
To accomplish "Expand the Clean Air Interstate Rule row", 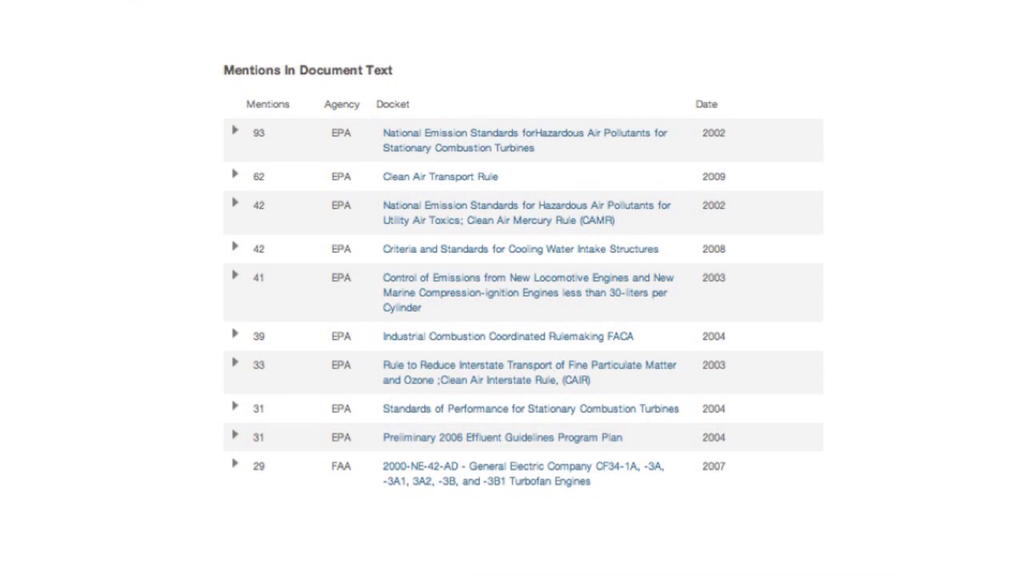I will 235,363.
